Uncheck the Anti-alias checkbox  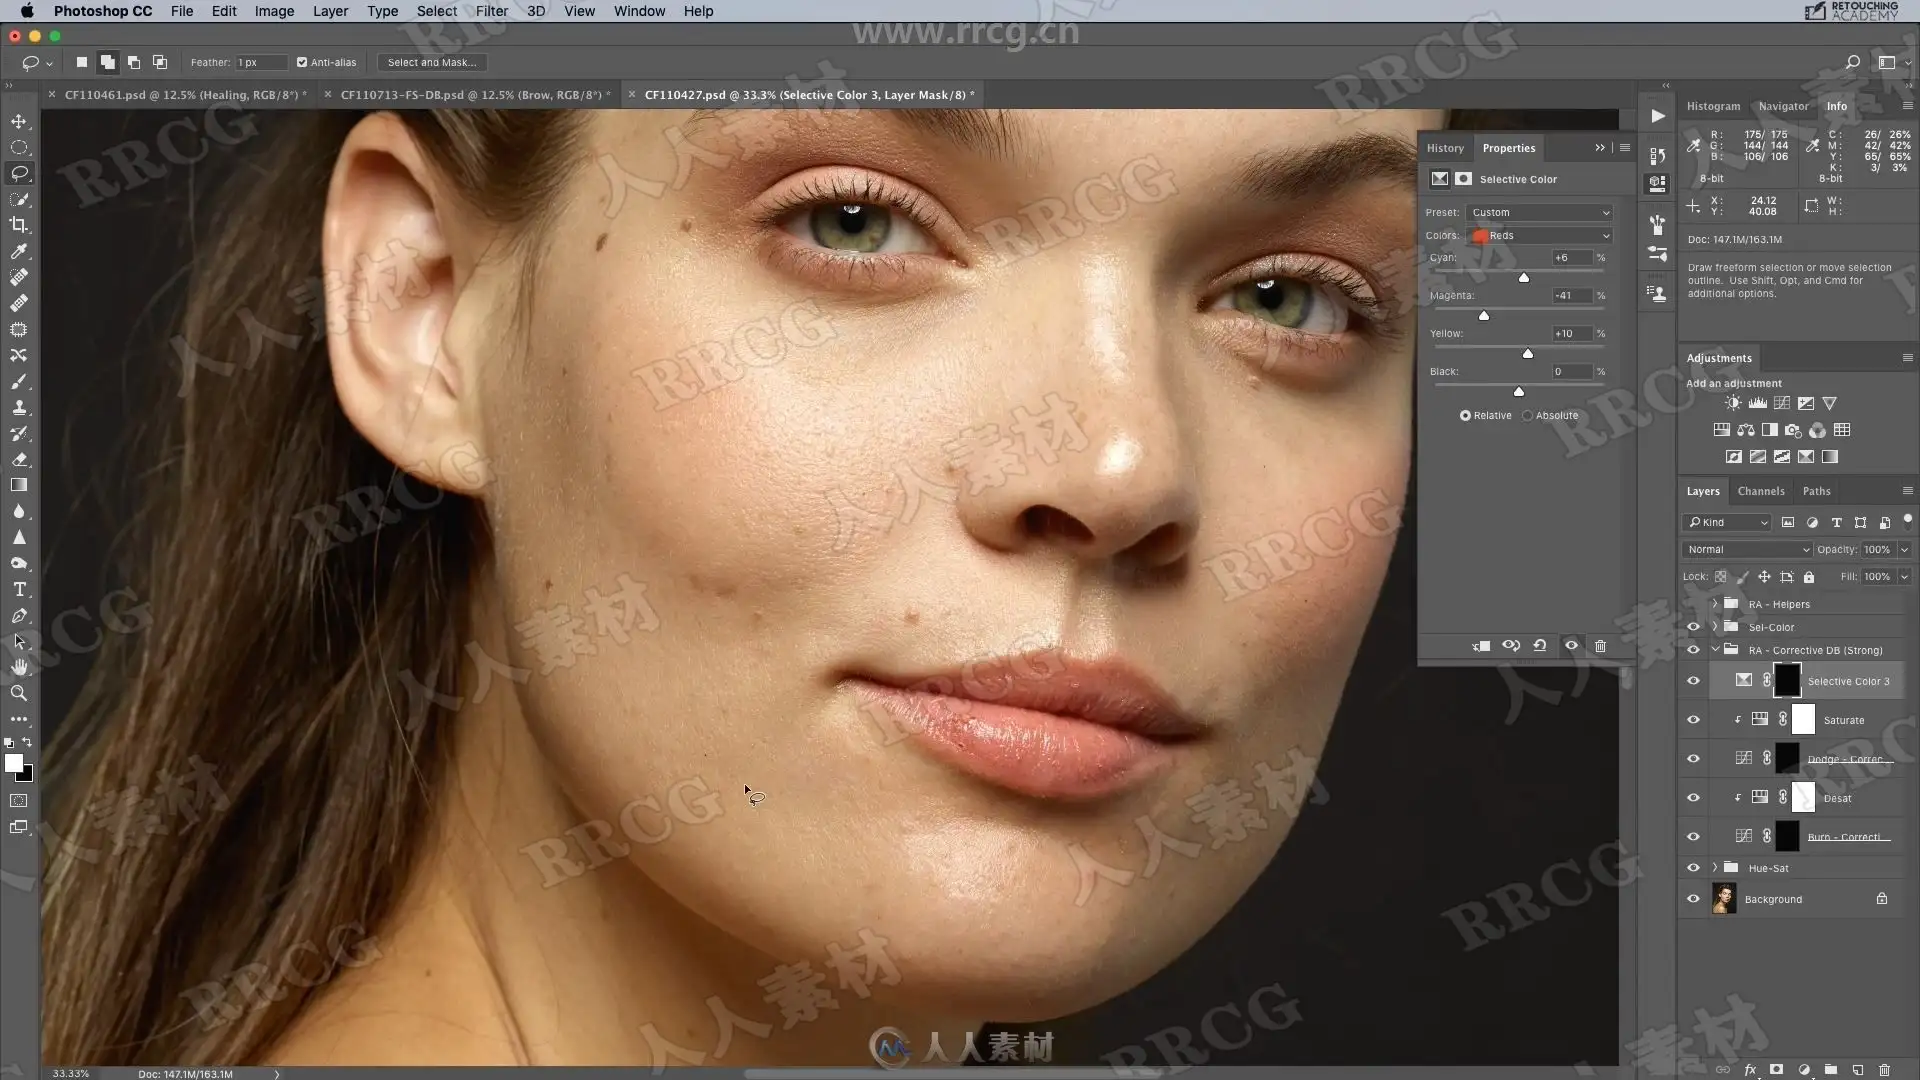point(302,62)
